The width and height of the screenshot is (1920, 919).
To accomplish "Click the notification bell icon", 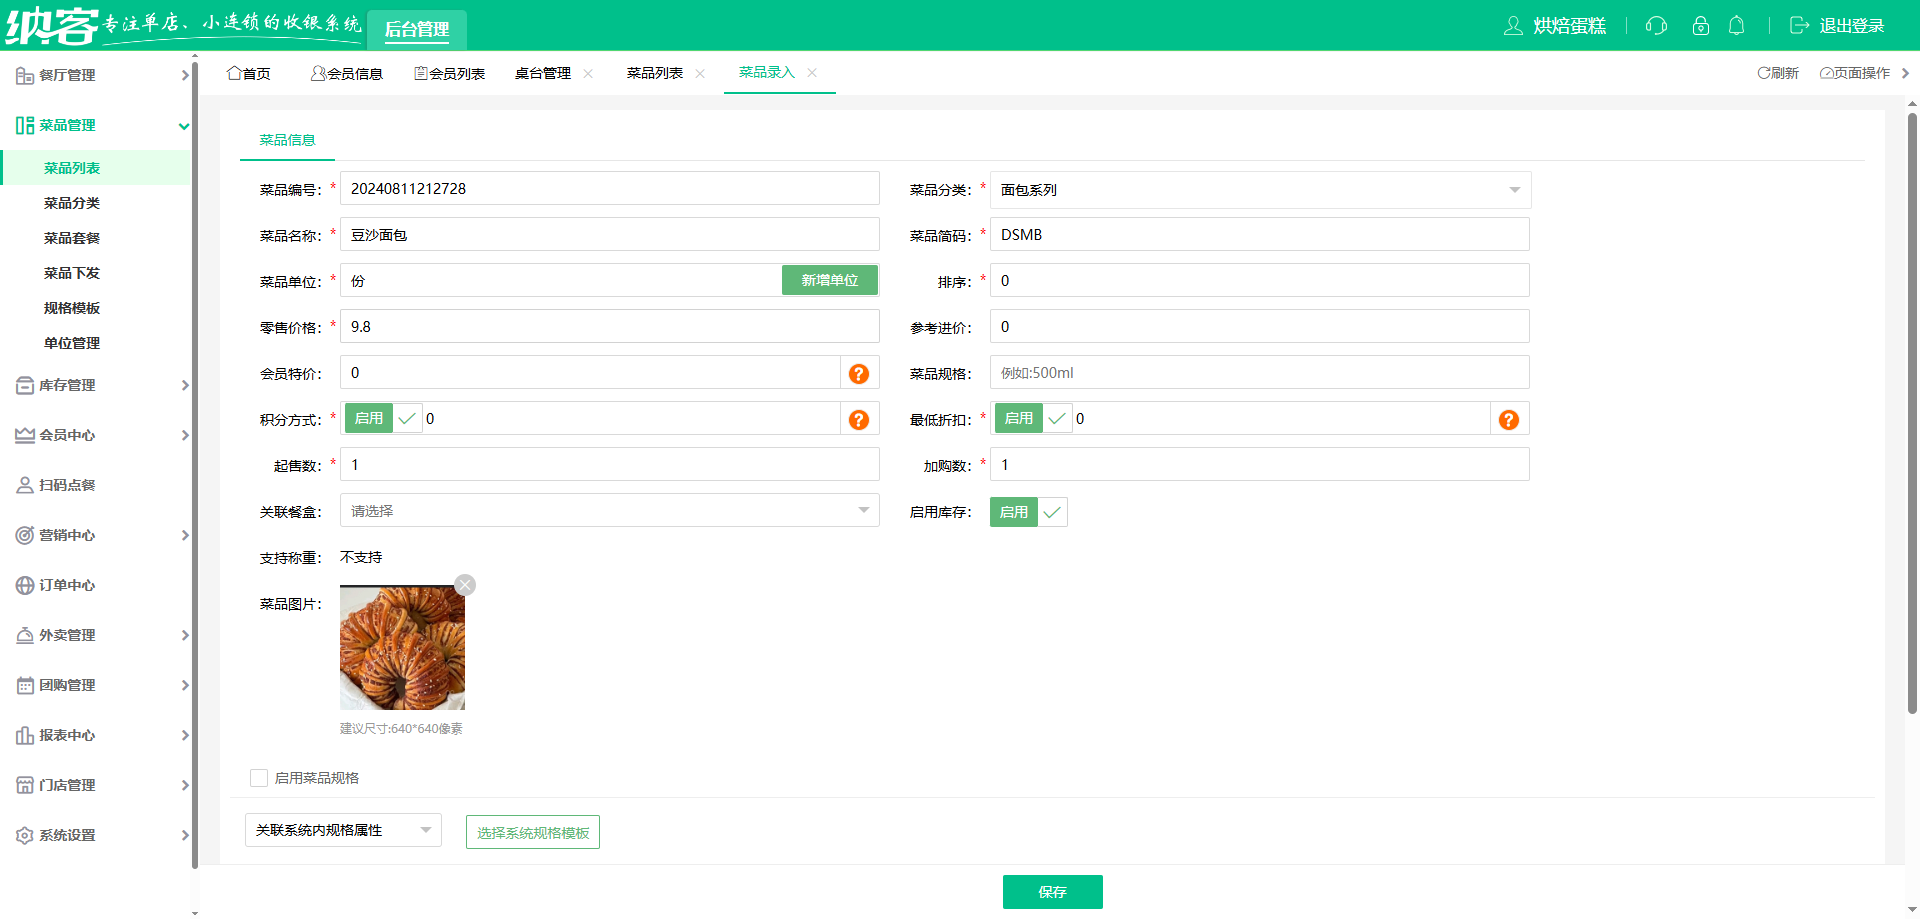I will pyautogui.click(x=1737, y=26).
